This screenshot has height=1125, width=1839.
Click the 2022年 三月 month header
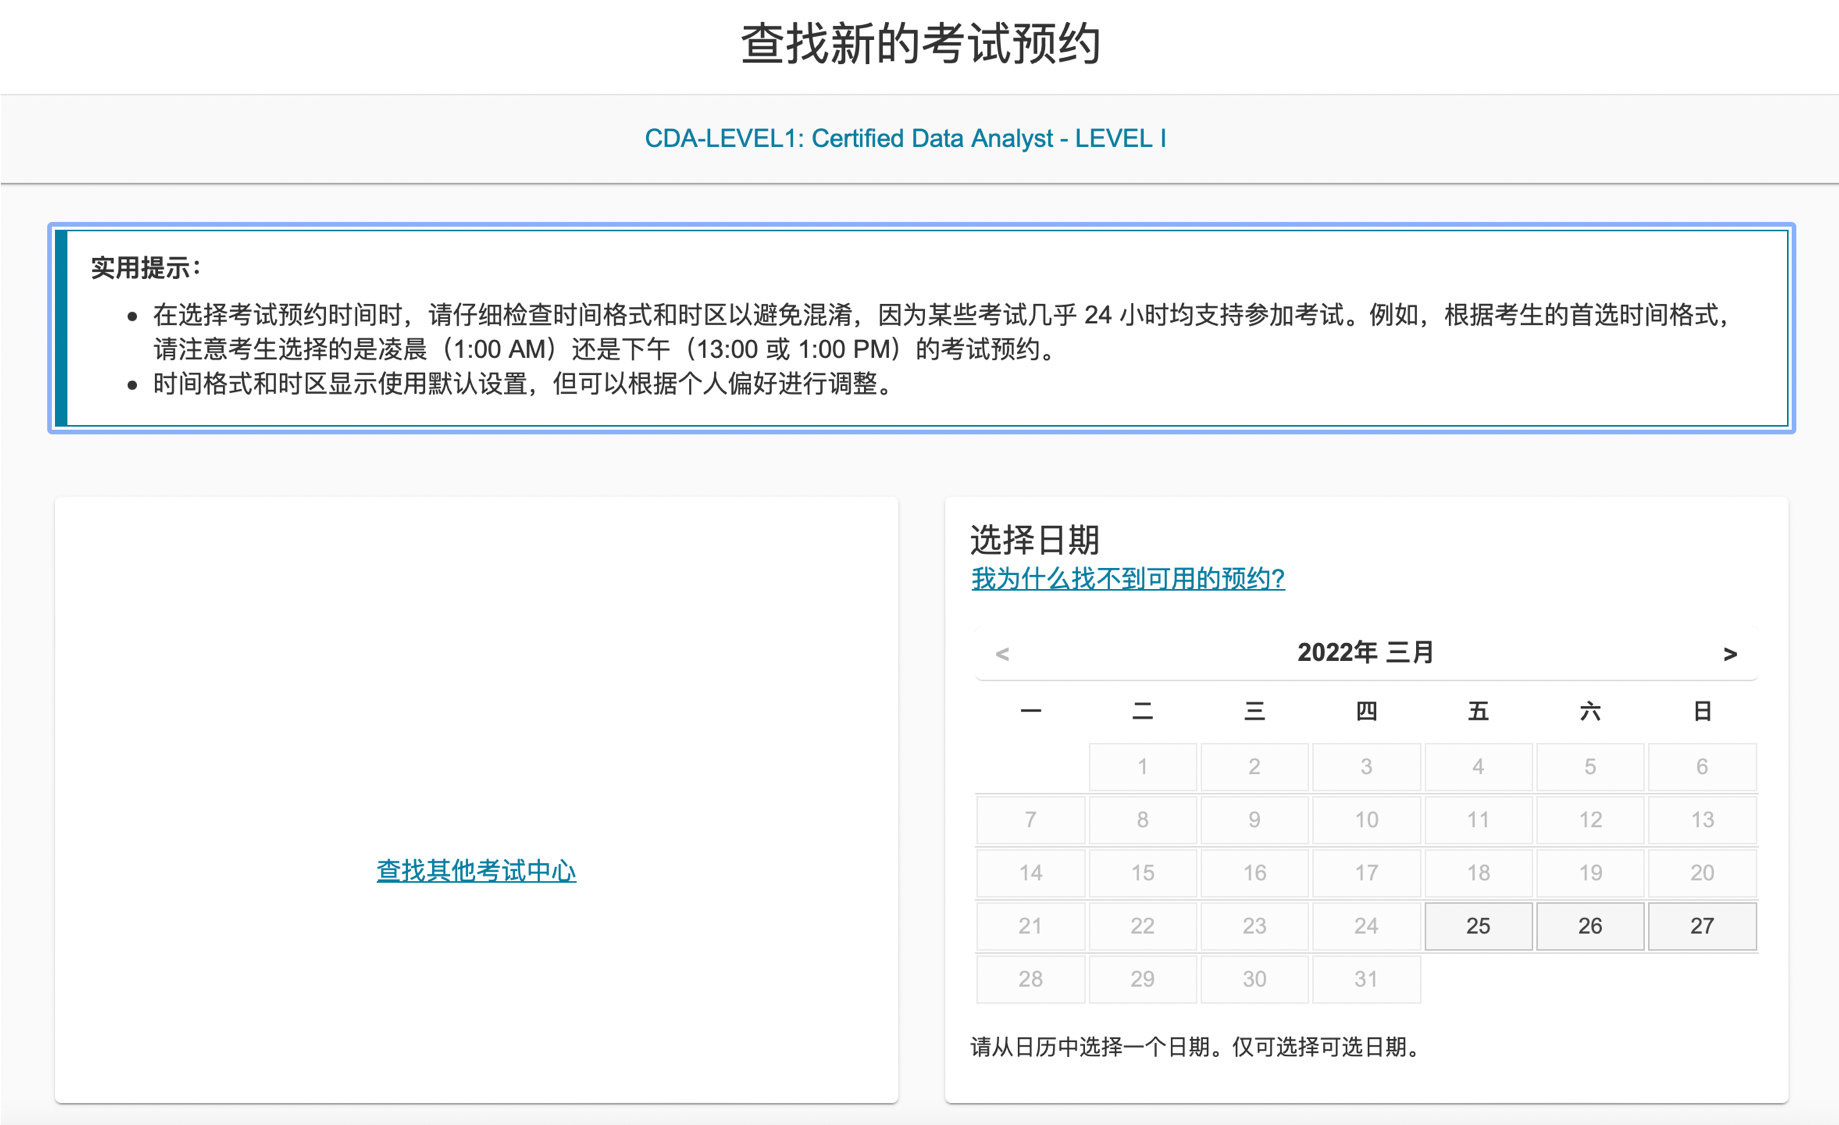1366,651
